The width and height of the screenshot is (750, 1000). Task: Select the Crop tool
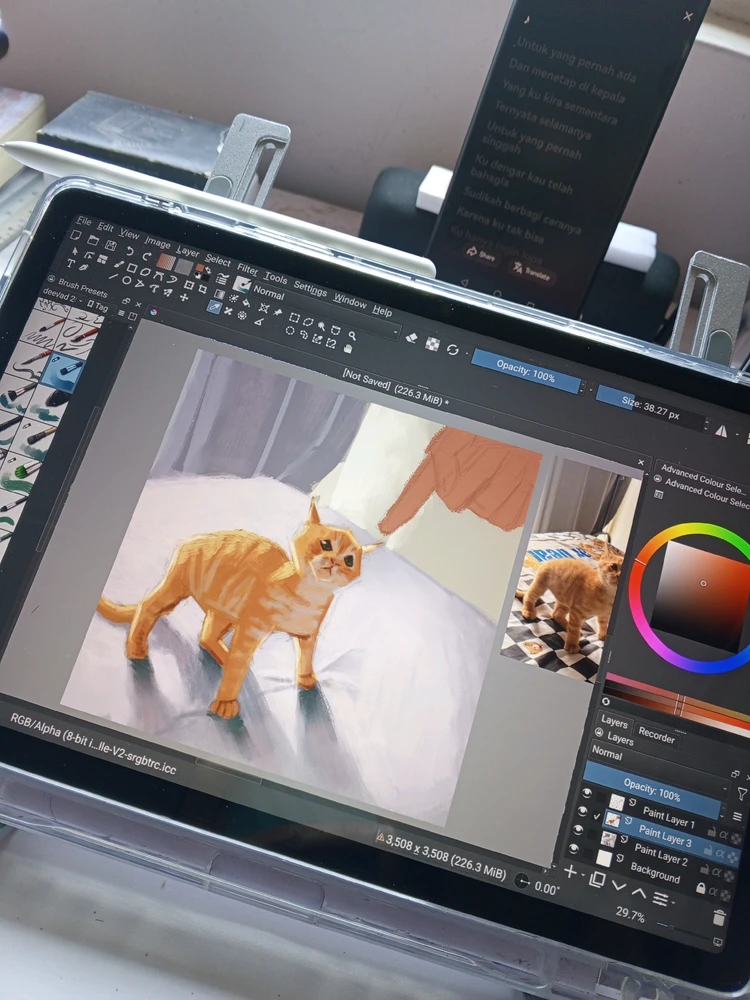click(x=203, y=288)
